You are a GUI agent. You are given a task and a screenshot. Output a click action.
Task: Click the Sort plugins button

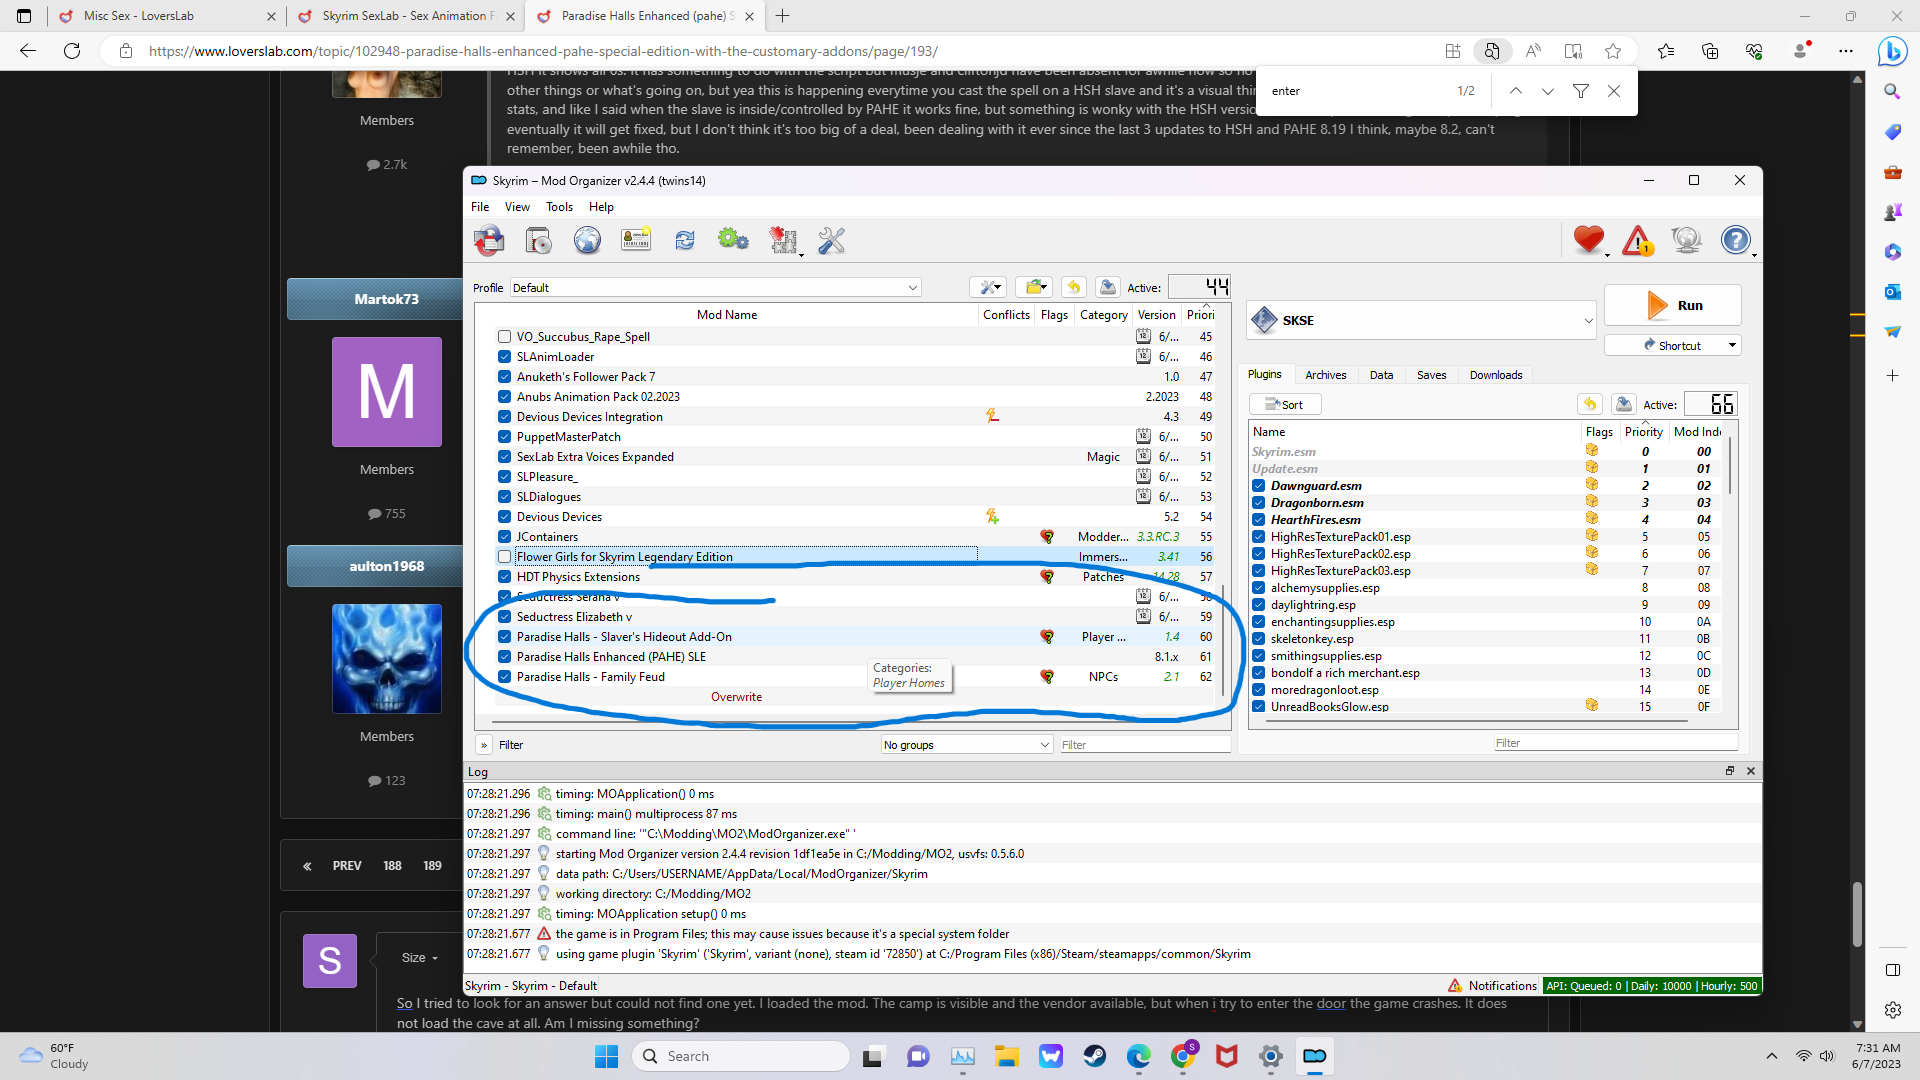[1285, 404]
